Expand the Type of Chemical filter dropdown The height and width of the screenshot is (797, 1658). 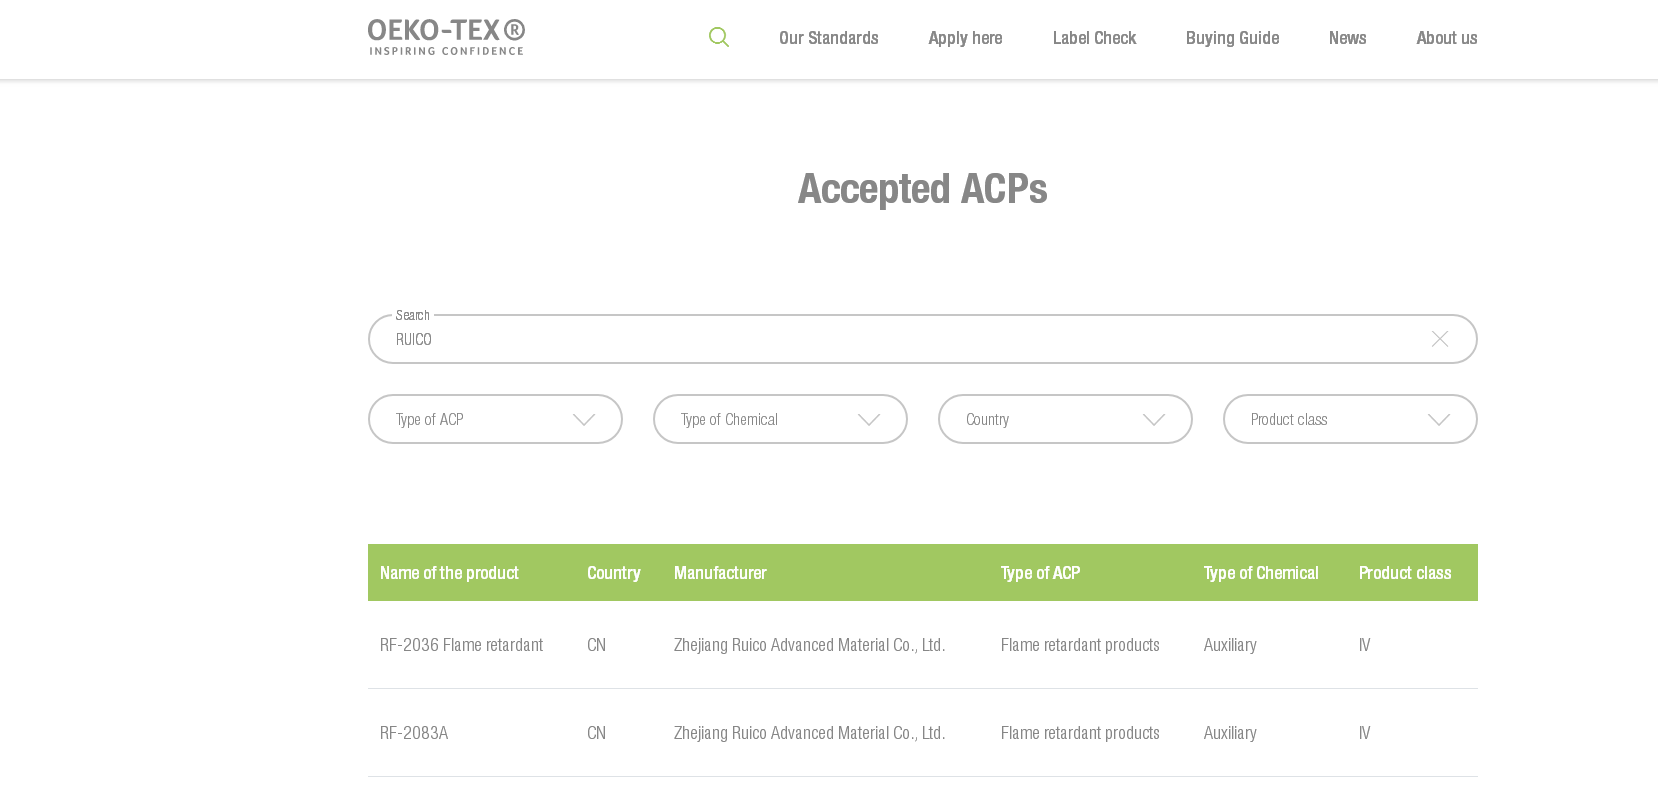coord(780,419)
